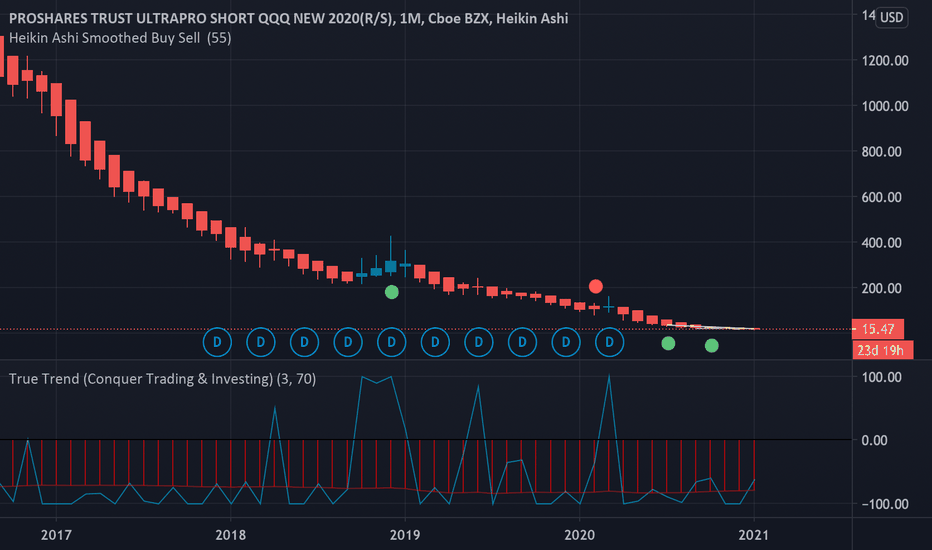The width and height of the screenshot is (932, 550).
Task: Click the USD currency button
Action: point(892,17)
